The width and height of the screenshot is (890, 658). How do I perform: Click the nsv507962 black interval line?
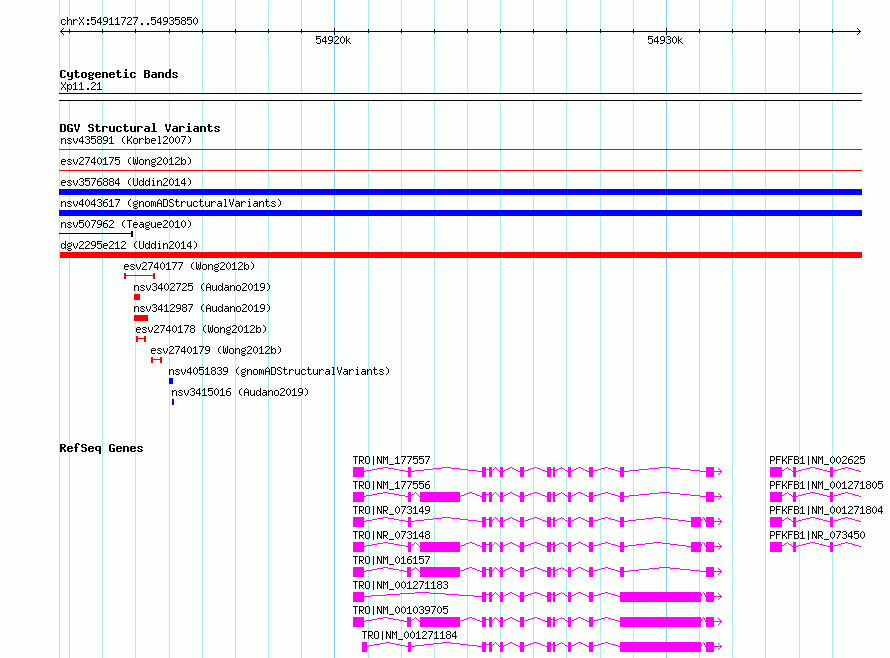pyautogui.click(x=96, y=233)
